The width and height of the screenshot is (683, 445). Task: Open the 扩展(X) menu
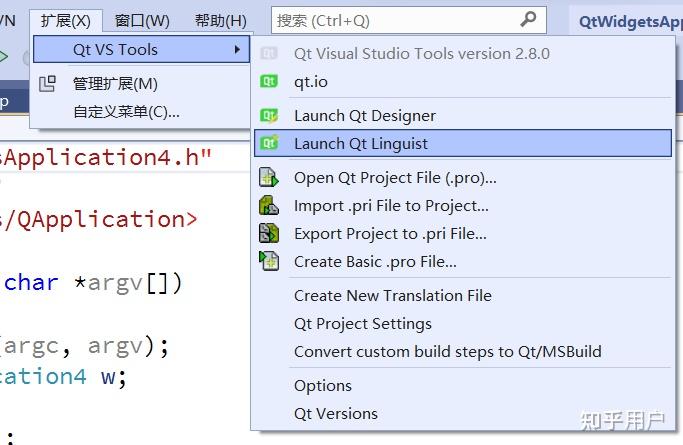tap(66, 20)
